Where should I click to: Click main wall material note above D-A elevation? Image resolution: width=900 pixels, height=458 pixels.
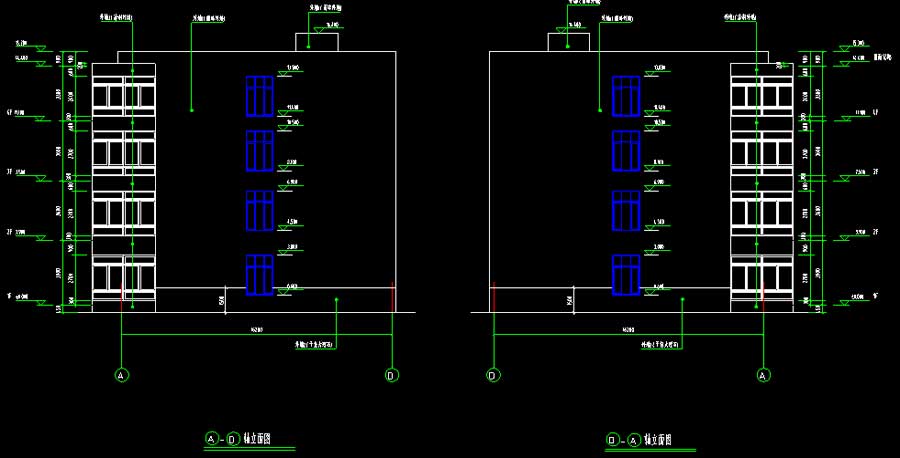click(617, 18)
